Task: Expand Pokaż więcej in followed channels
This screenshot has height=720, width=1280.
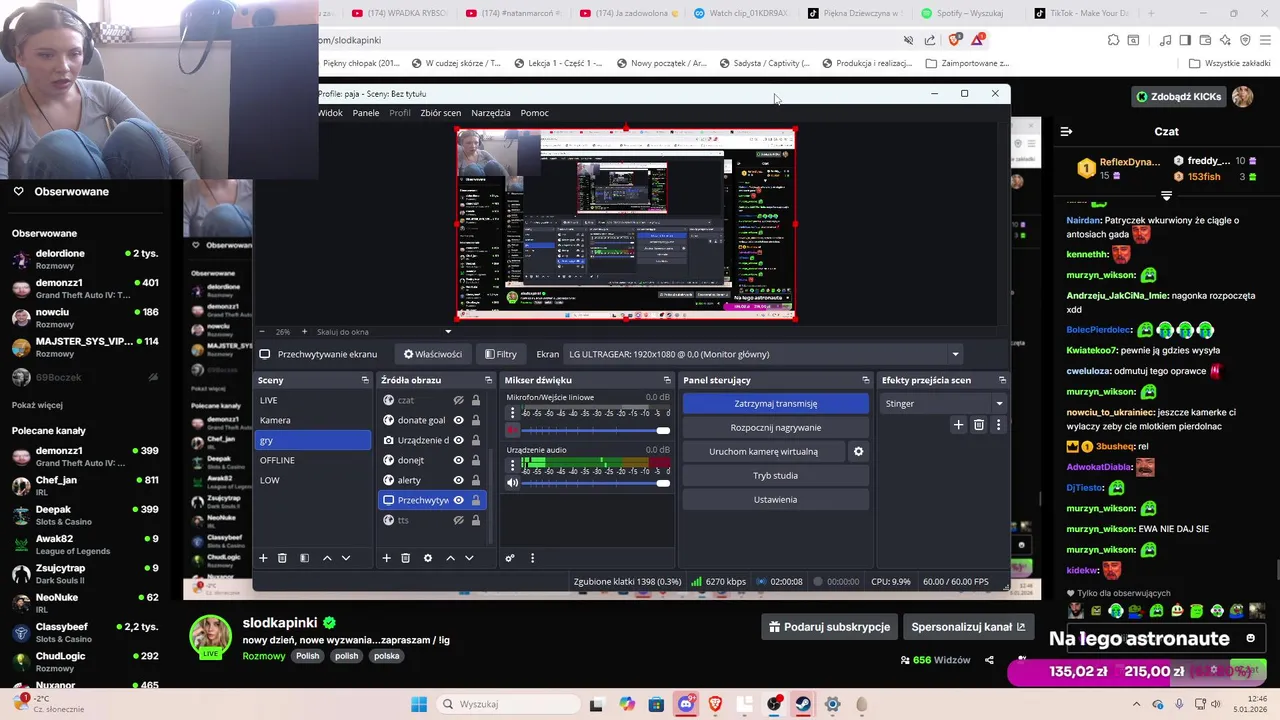Action: (x=37, y=405)
